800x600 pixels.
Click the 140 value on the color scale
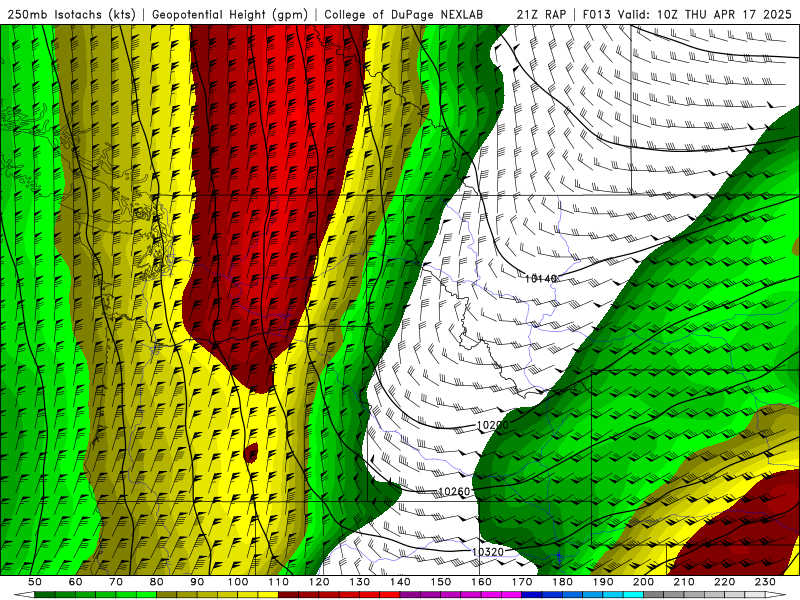[x=400, y=582]
